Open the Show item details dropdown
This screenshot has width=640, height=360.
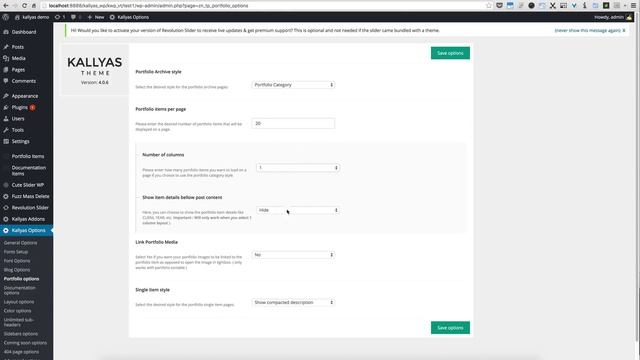click(298, 210)
